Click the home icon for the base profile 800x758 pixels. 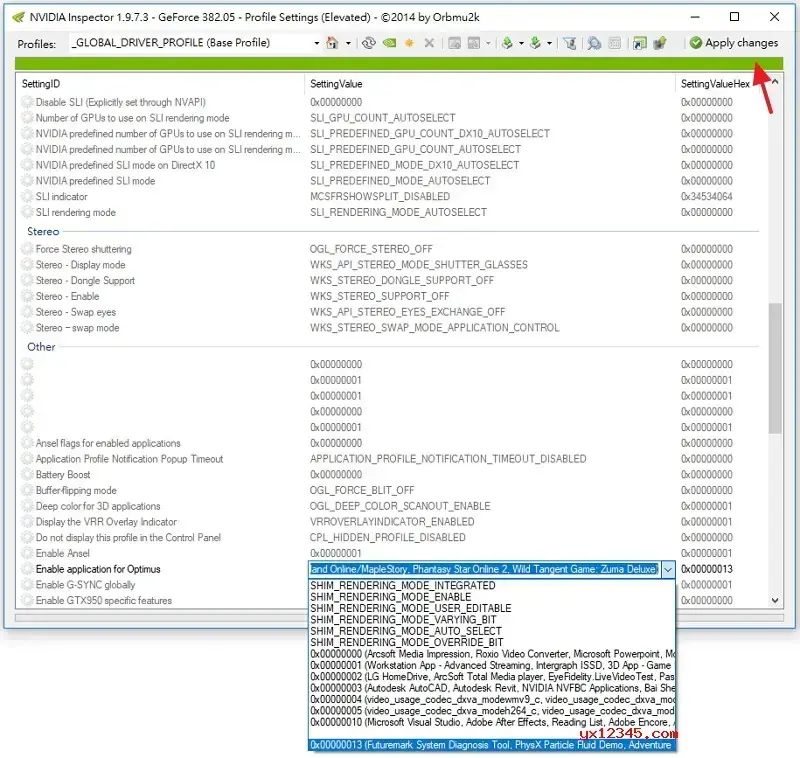pyautogui.click(x=332, y=43)
